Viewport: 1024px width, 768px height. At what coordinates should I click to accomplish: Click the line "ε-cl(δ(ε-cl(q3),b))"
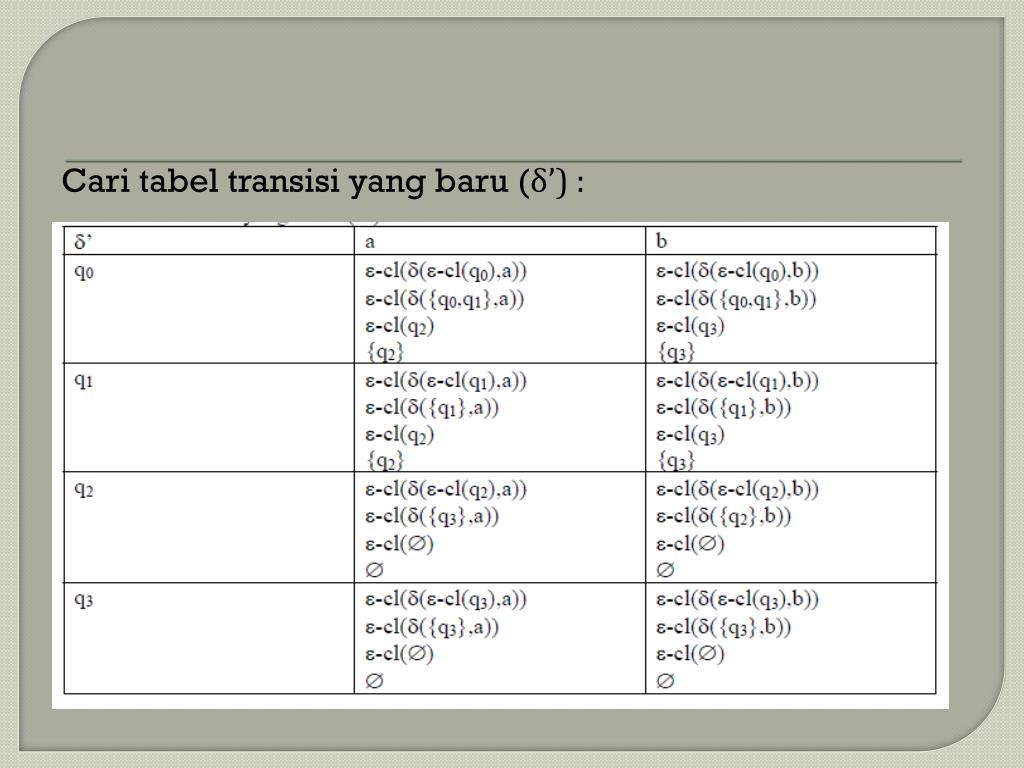click(x=737, y=600)
